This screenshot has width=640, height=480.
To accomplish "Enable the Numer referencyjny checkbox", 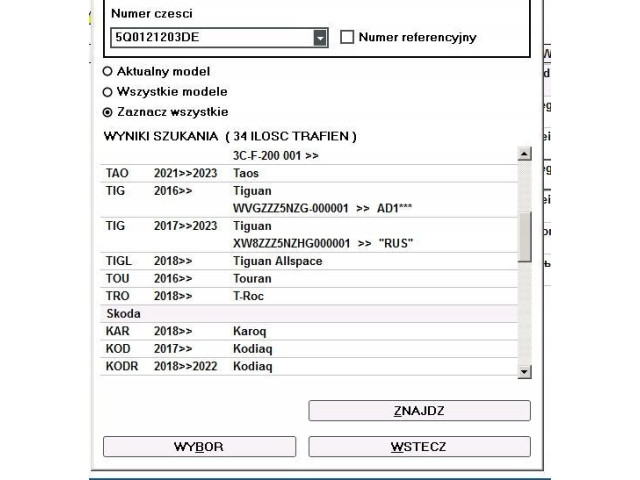I will tap(348, 38).
